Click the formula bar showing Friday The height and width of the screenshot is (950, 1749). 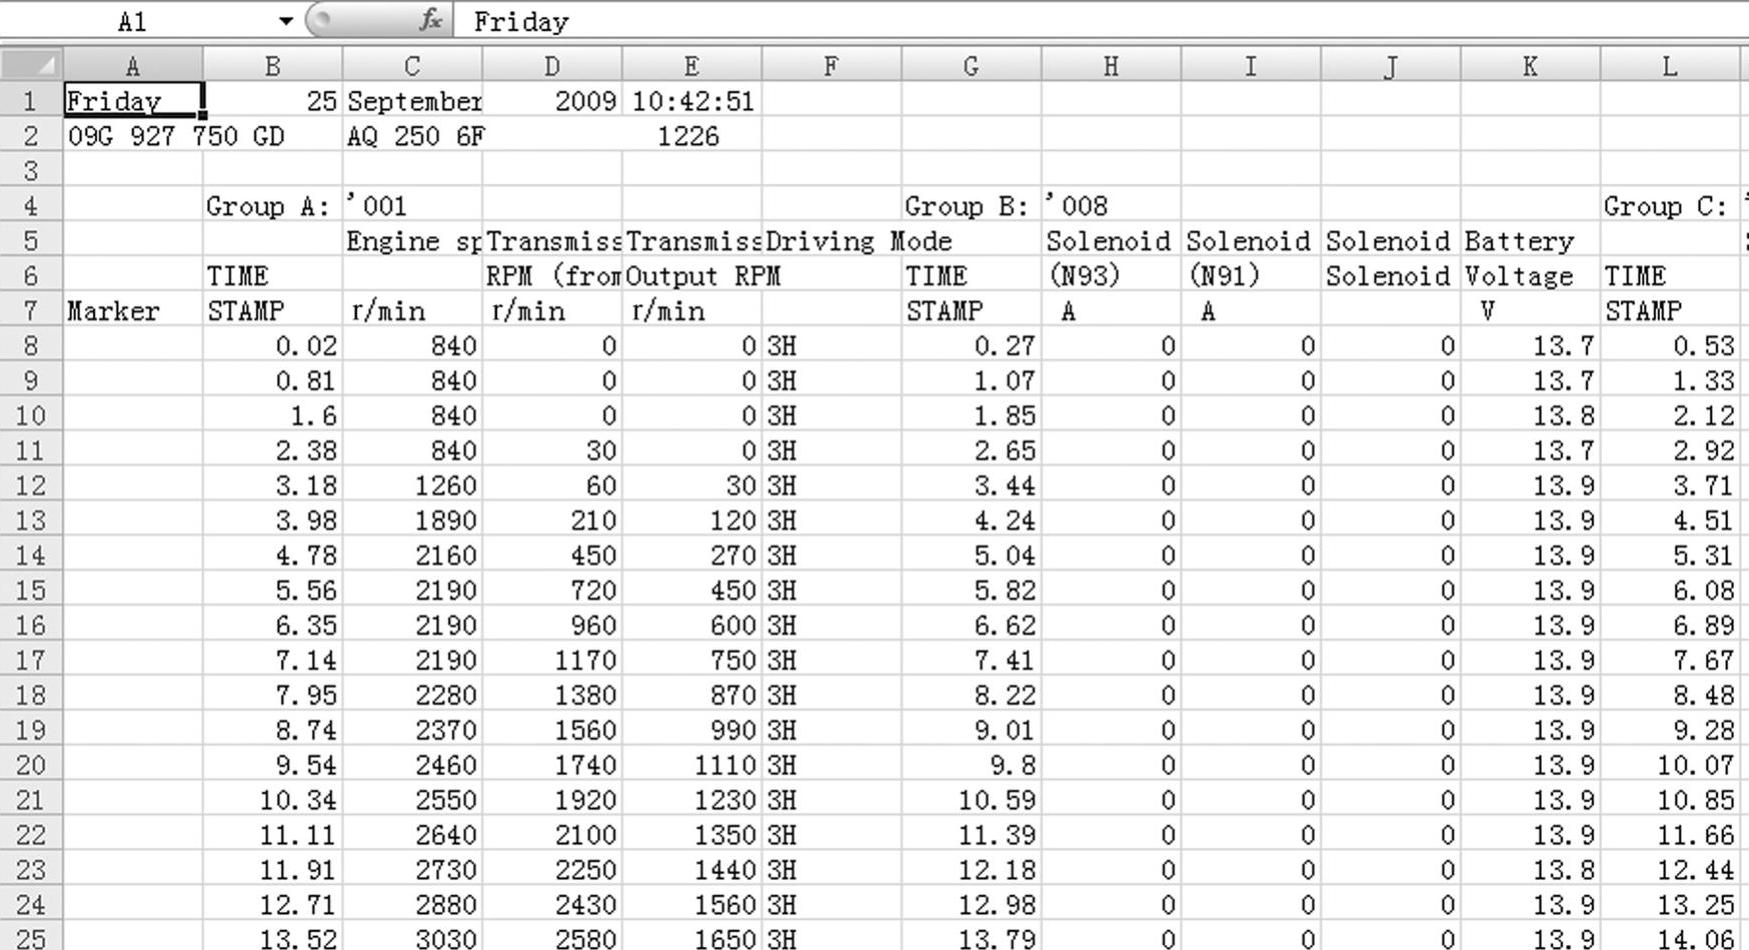tap(1100, 20)
